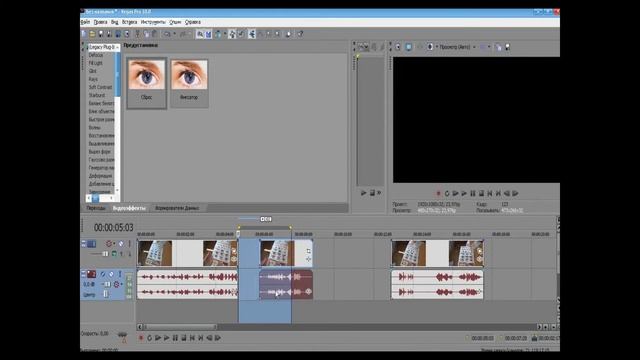
Task: Click Split Screen View icon in preview
Action: (430, 47)
